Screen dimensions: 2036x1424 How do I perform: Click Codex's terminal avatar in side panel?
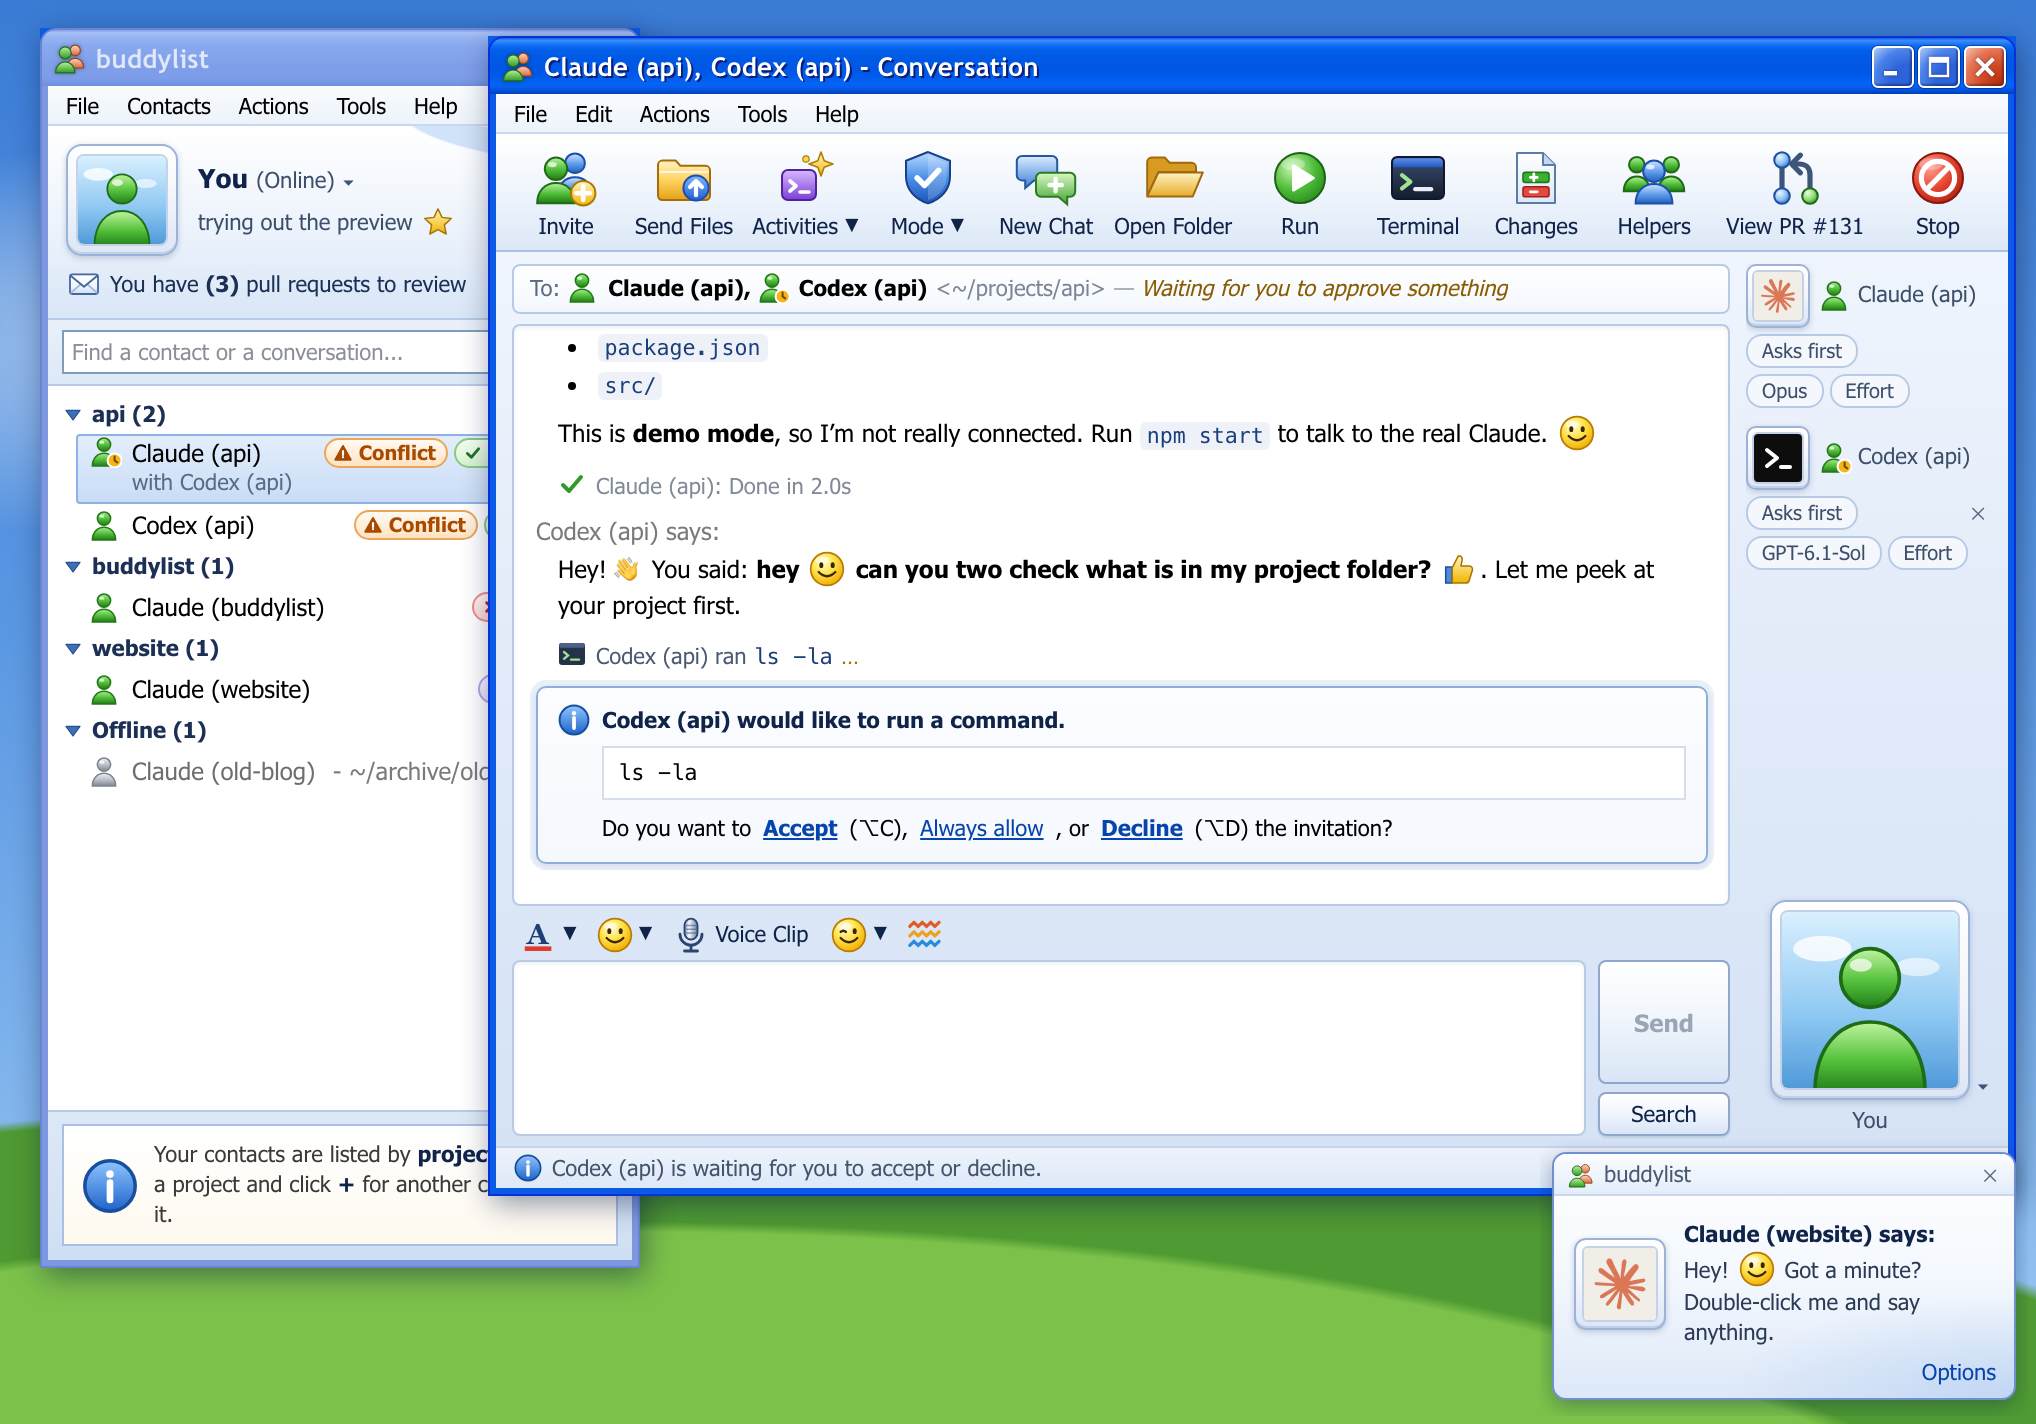[x=1778, y=458]
